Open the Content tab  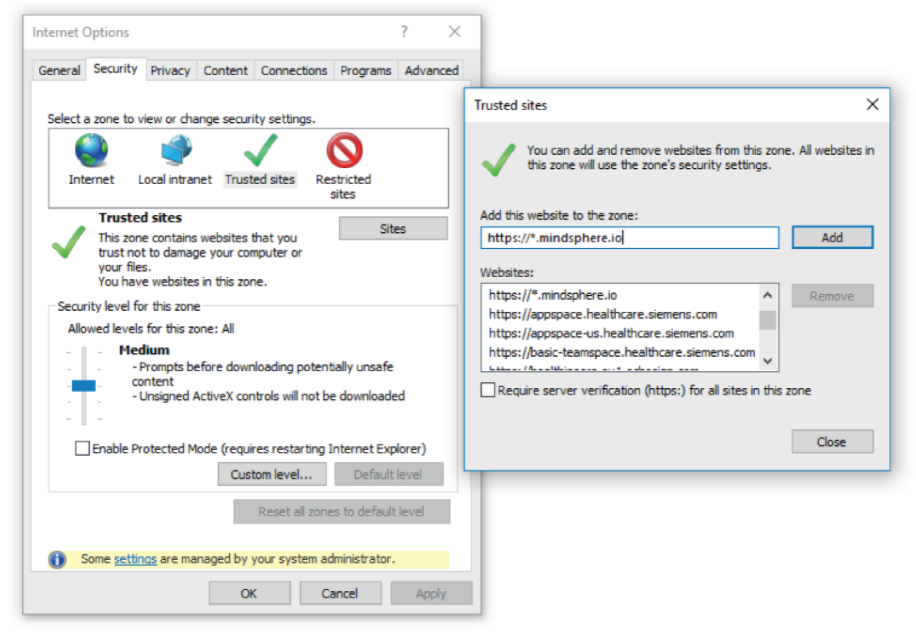(225, 71)
